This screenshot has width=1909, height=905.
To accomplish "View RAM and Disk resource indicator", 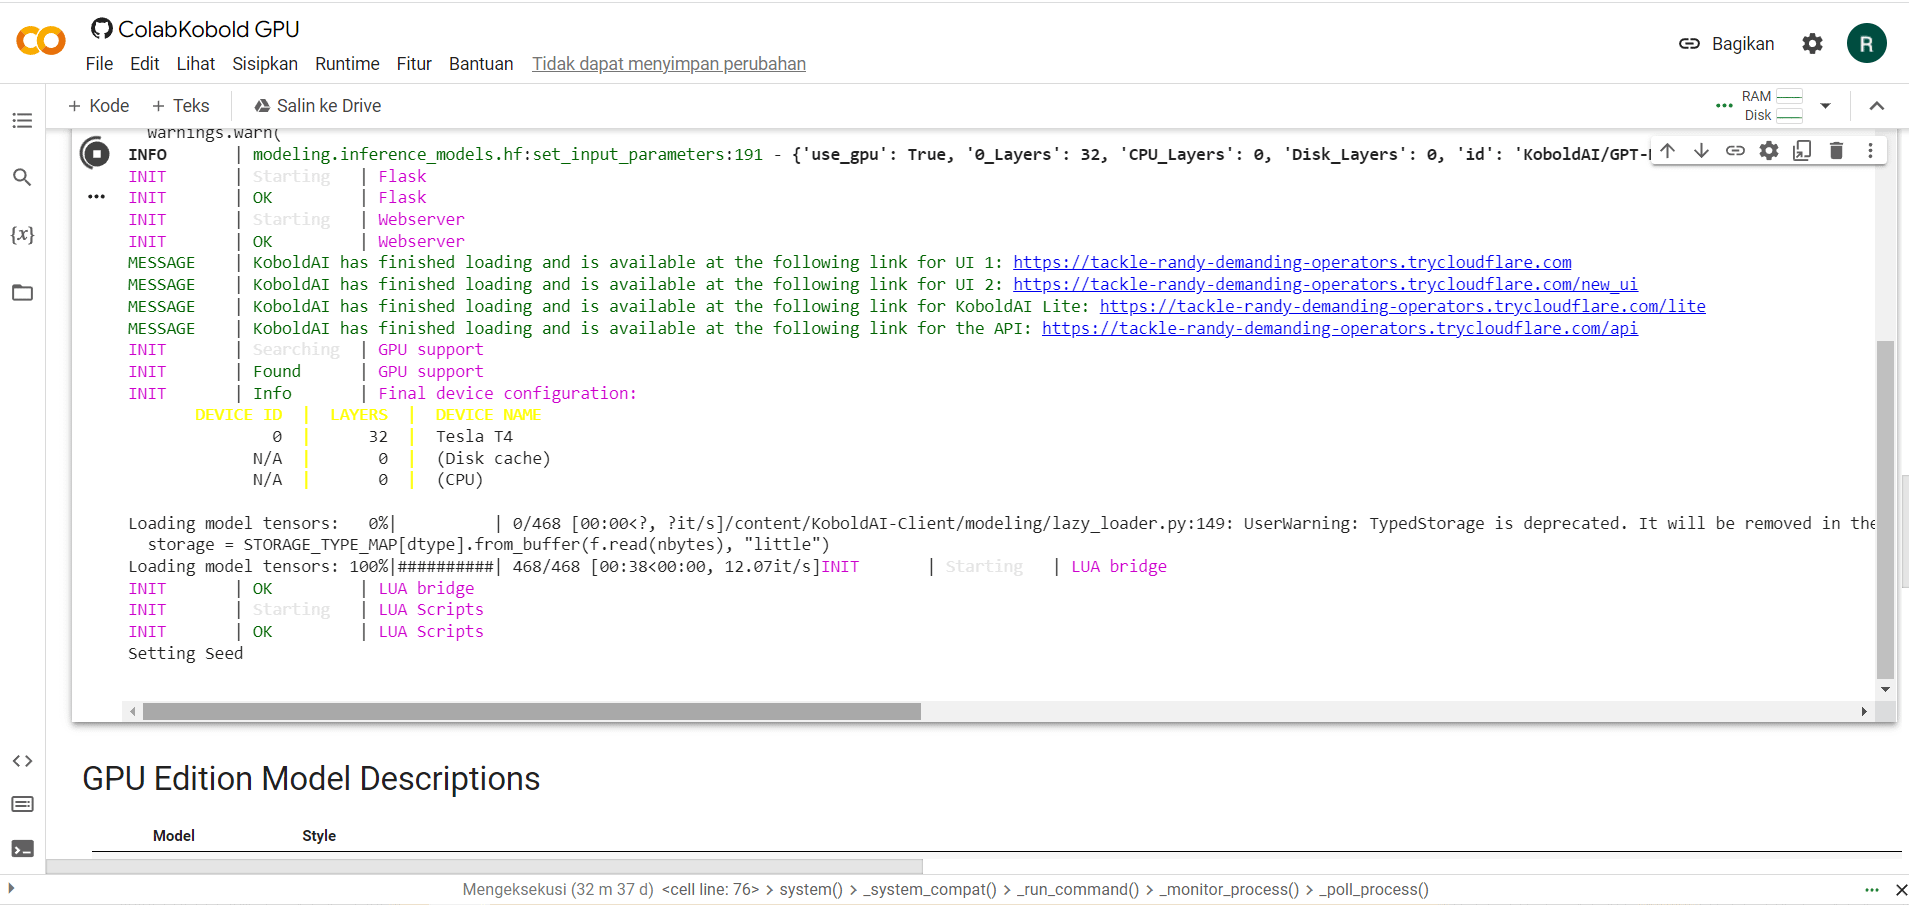I will click(x=1771, y=106).
